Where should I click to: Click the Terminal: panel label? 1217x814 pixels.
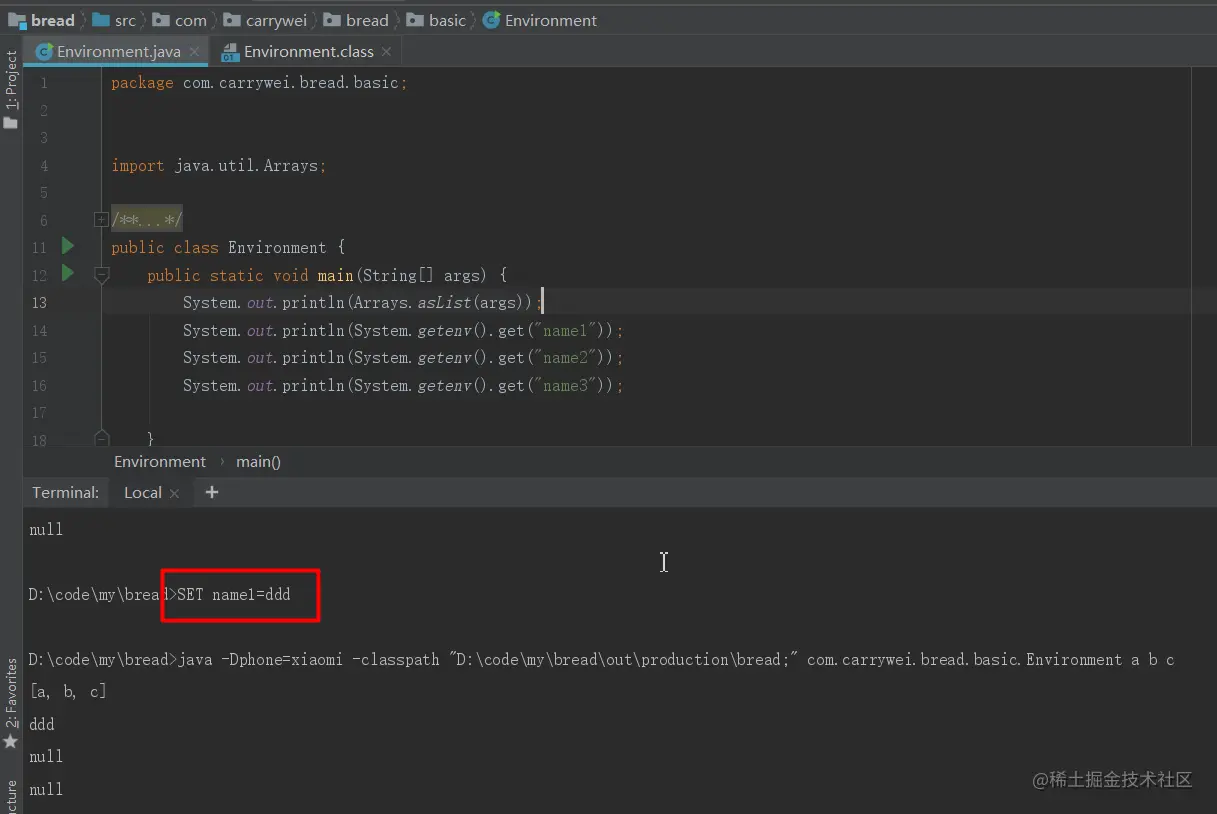(x=65, y=492)
